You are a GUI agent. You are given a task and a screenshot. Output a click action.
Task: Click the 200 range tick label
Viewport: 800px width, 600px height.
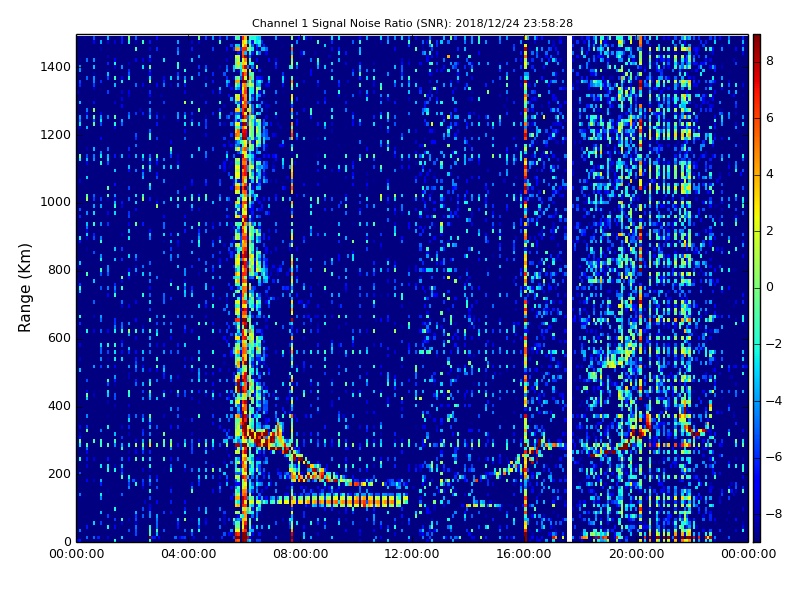click(x=59, y=473)
